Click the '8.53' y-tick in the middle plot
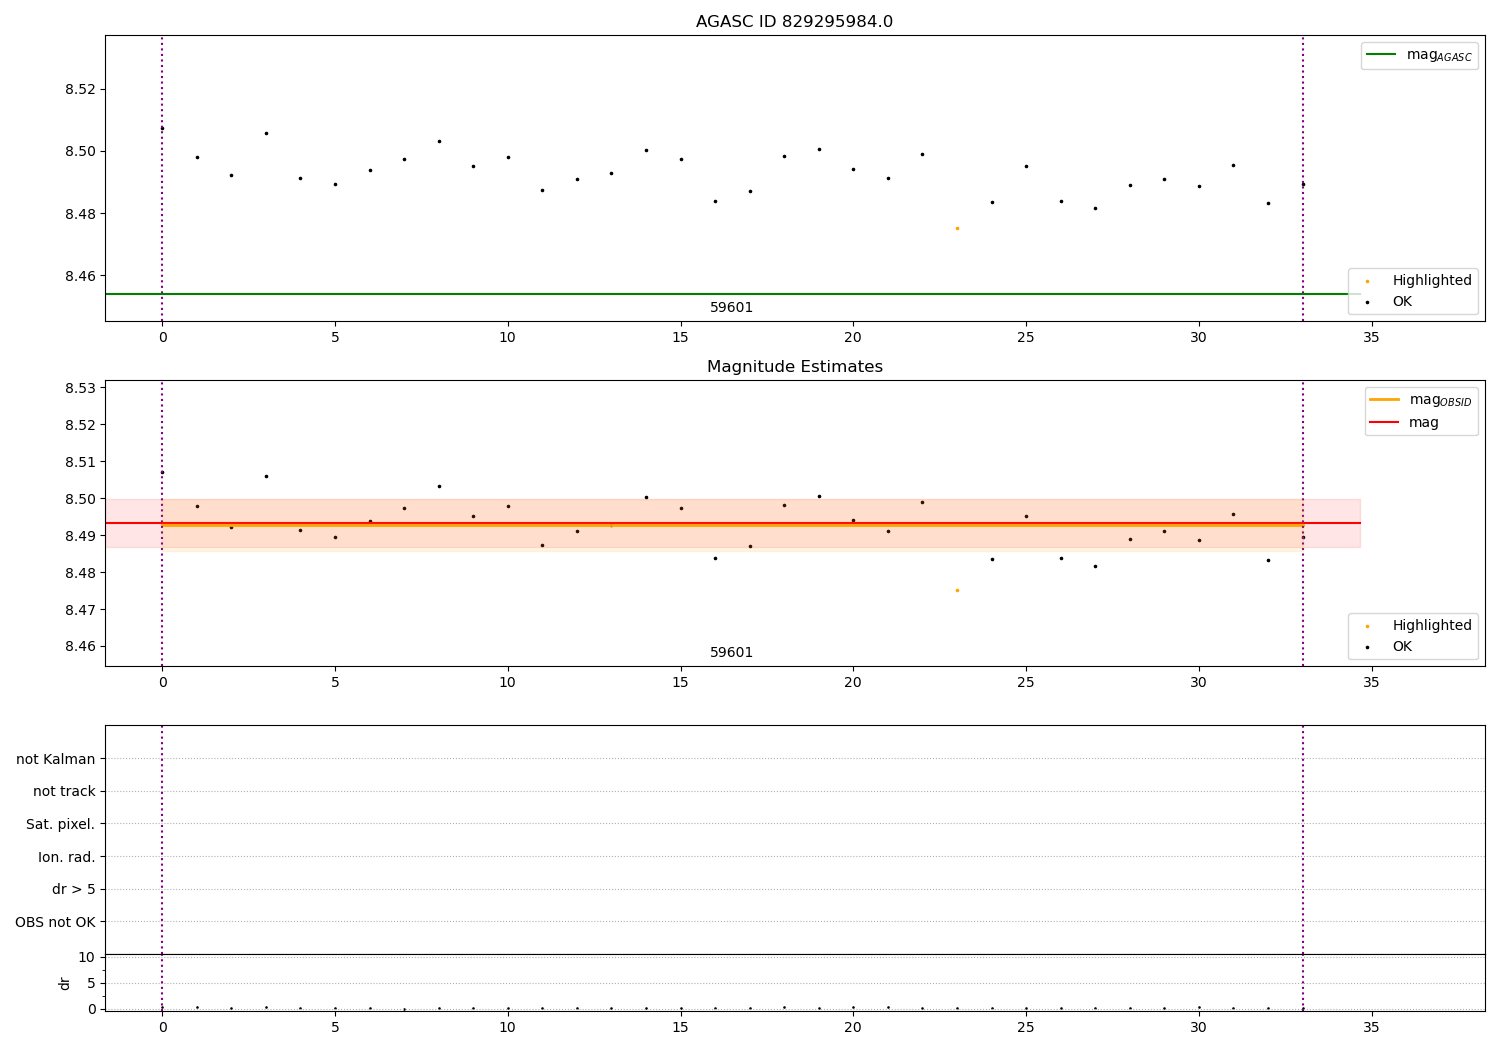 click(80, 388)
